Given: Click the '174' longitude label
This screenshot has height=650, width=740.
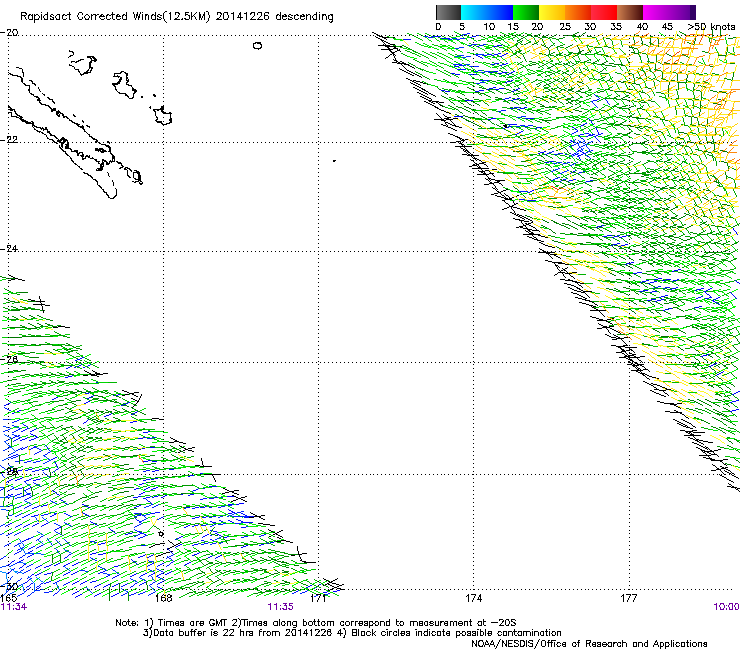Looking at the screenshot, I should pos(473,598).
